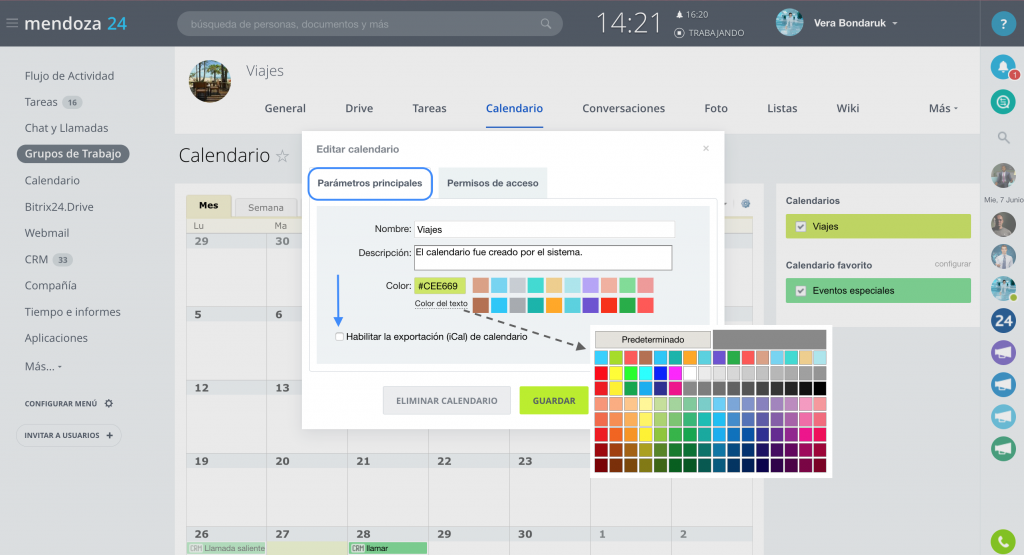
Task: Click the Nombre field containing Viajes
Action: click(x=544, y=229)
